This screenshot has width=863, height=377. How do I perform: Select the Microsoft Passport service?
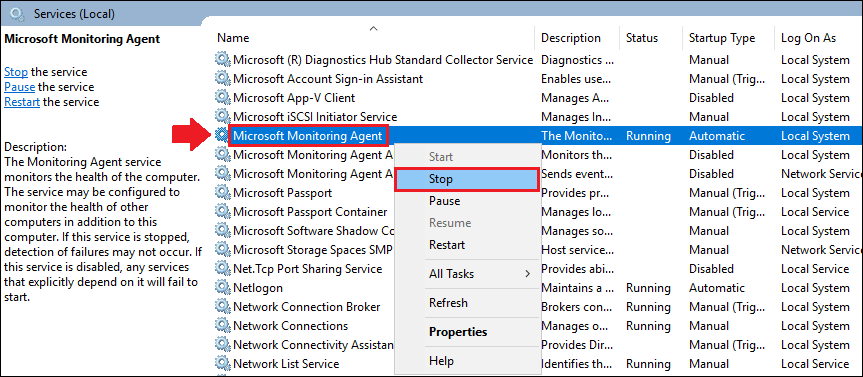click(282, 193)
